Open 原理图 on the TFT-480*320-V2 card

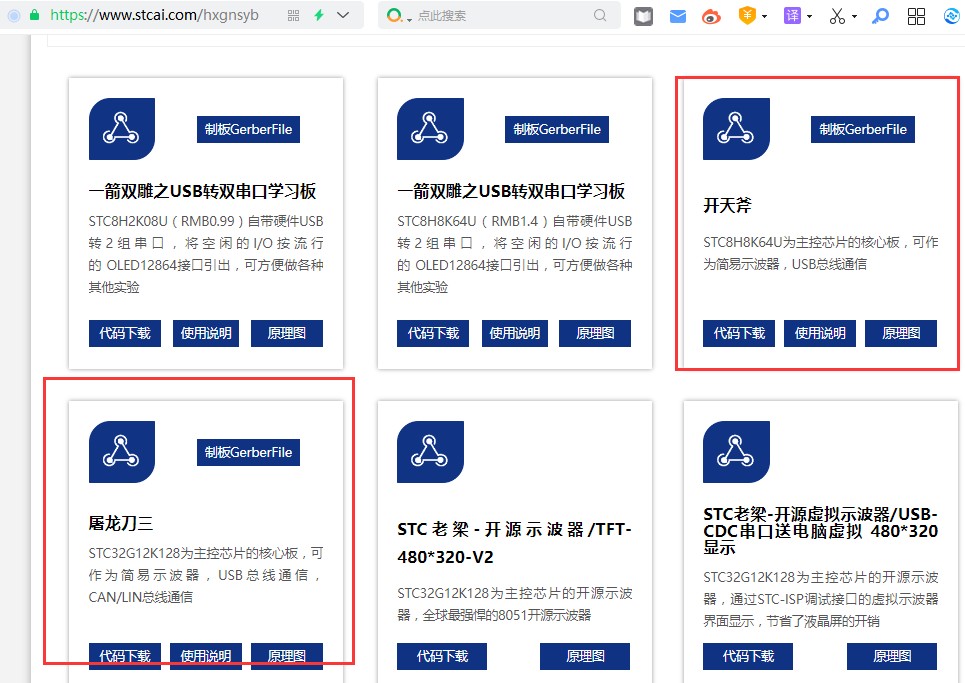[x=585, y=656]
